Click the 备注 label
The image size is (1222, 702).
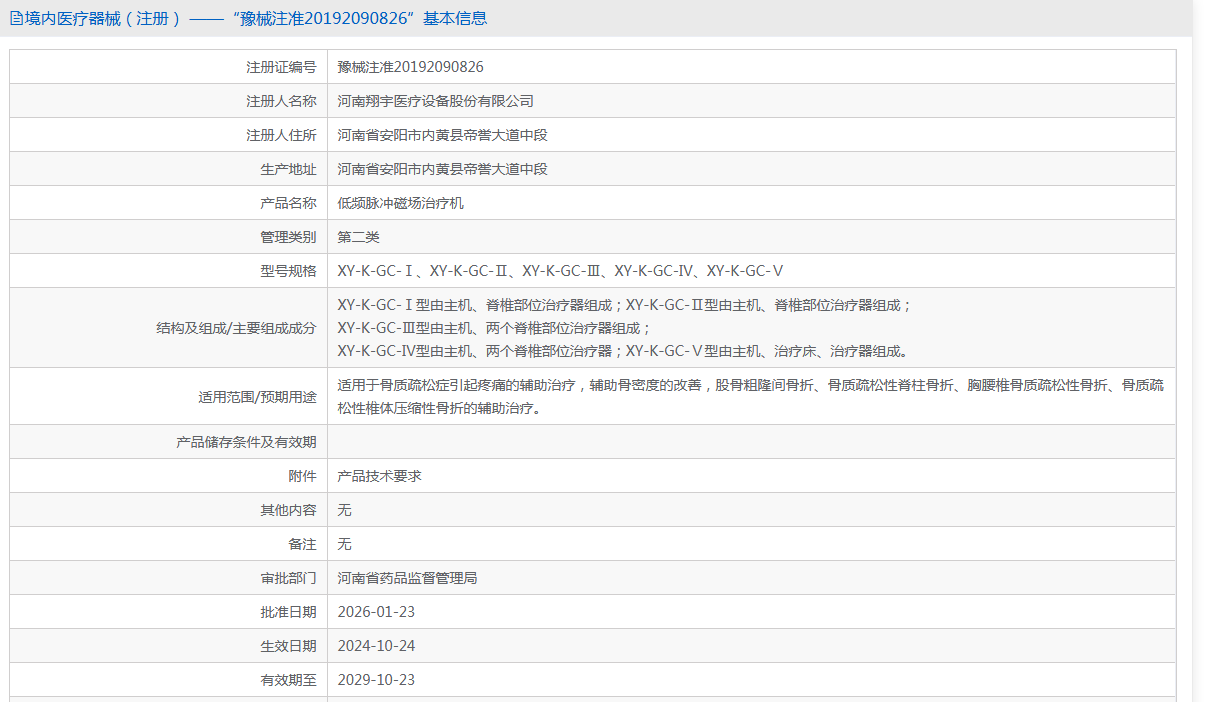click(302, 544)
